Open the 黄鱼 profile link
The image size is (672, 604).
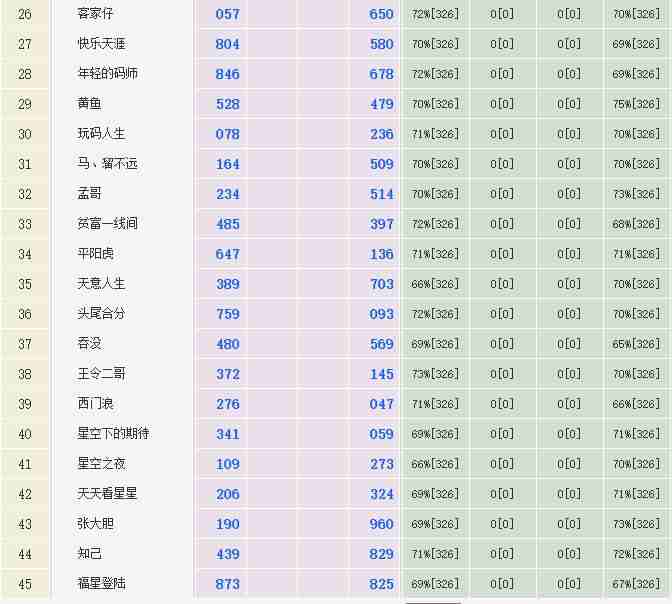(x=89, y=104)
